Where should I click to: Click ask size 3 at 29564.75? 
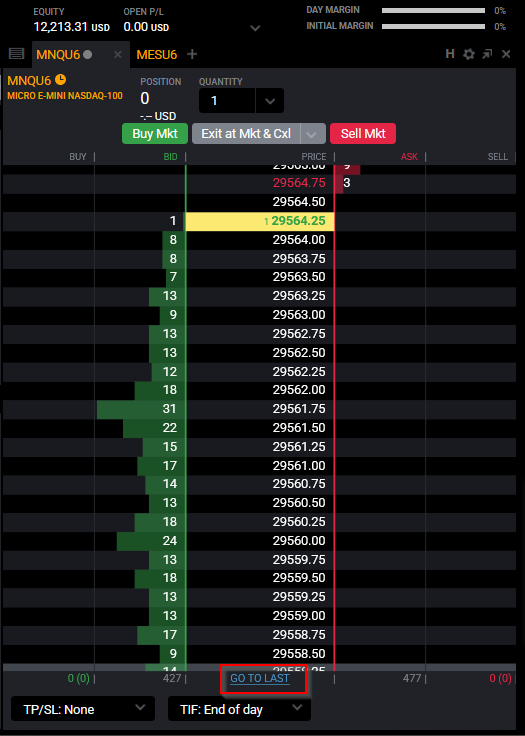tap(347, 183)
